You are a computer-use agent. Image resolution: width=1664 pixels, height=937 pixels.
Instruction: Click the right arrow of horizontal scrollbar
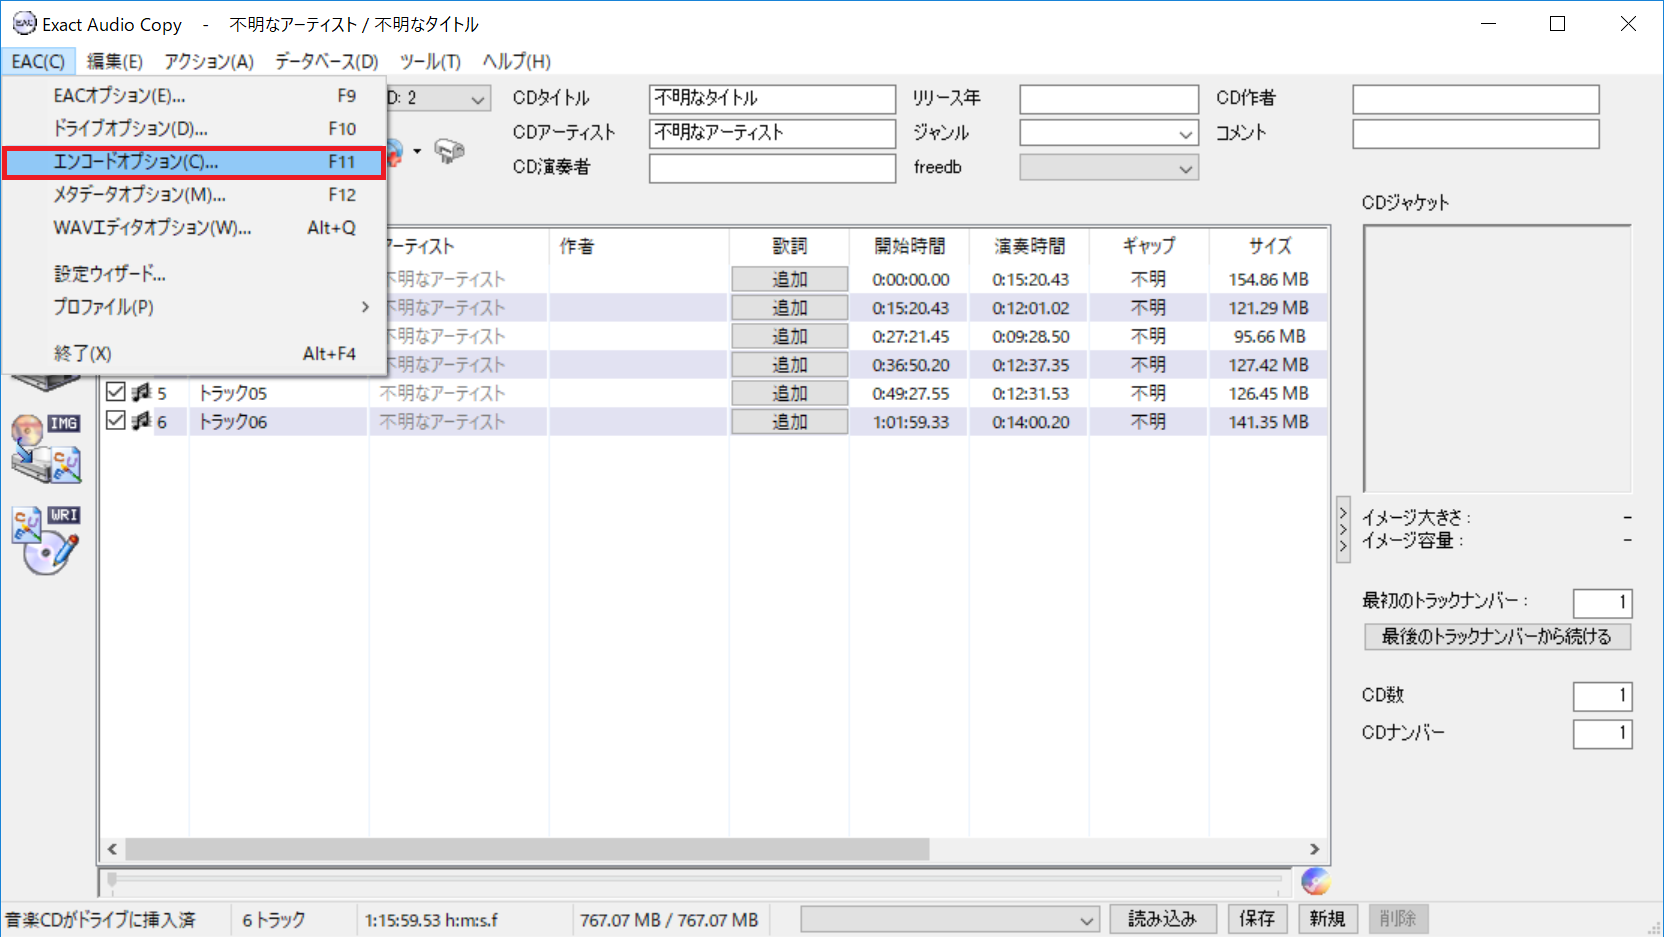point(1314,849)
